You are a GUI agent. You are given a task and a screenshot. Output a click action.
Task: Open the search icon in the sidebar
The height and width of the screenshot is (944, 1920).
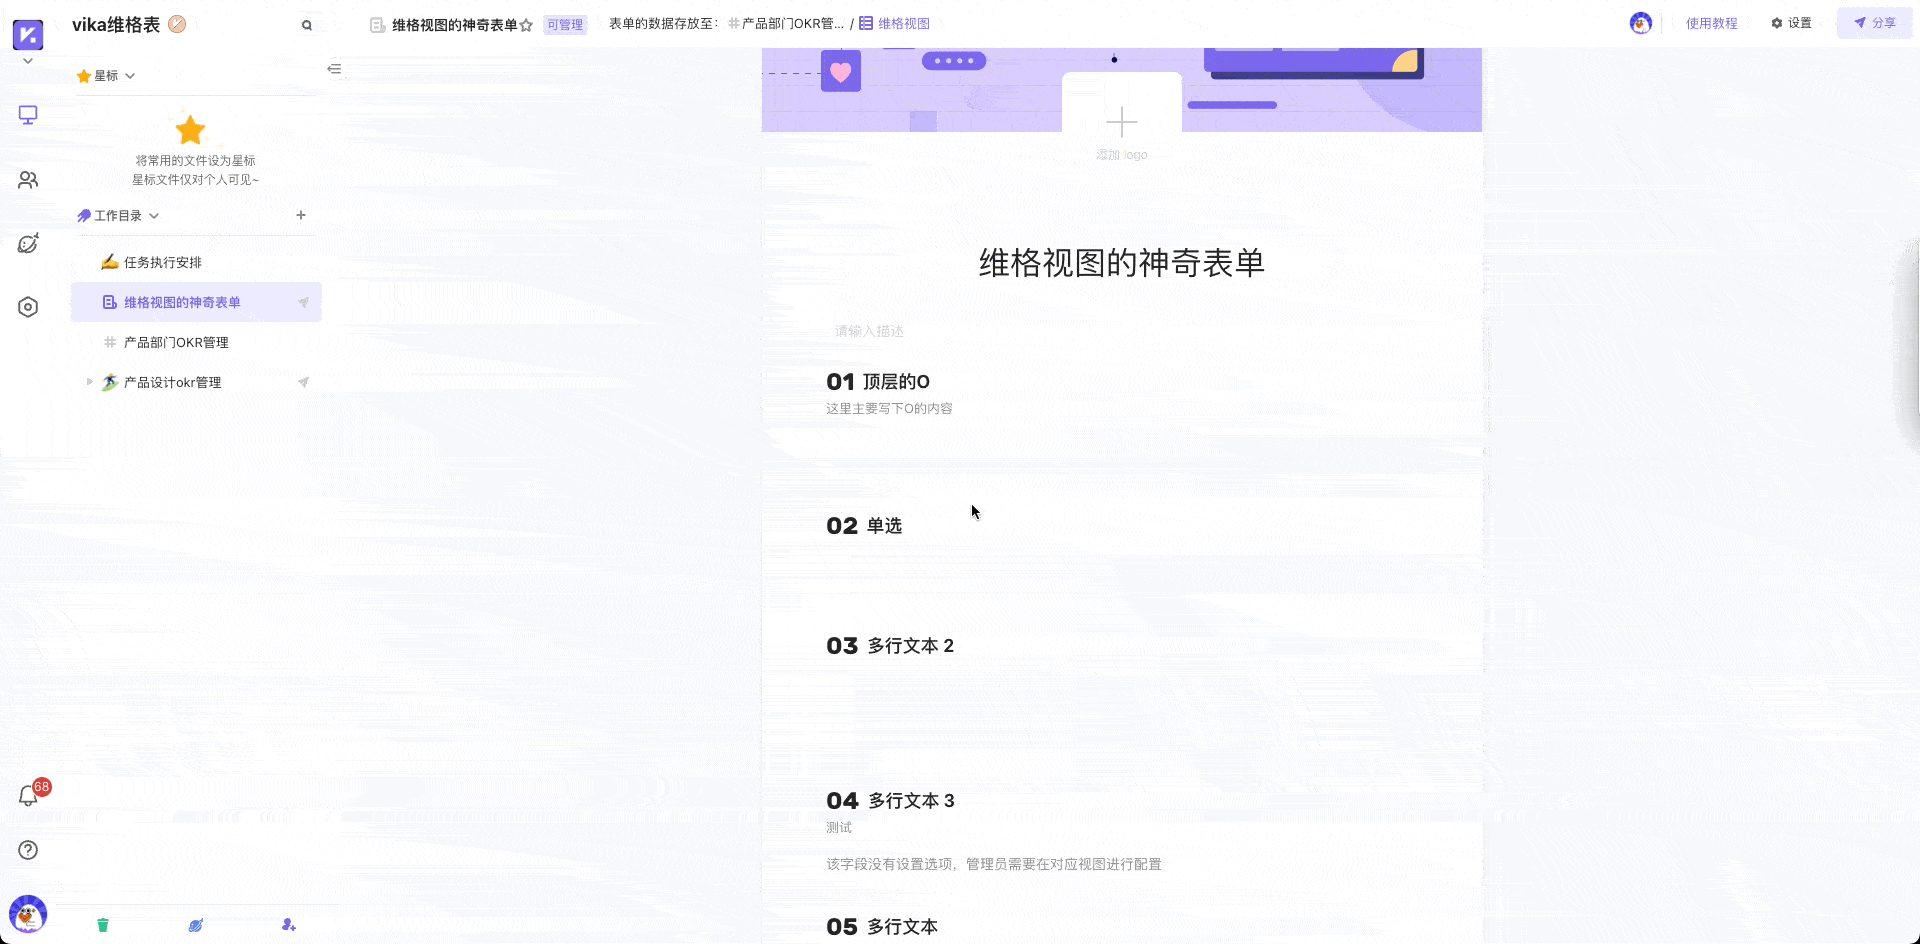[x=307, y=25]
